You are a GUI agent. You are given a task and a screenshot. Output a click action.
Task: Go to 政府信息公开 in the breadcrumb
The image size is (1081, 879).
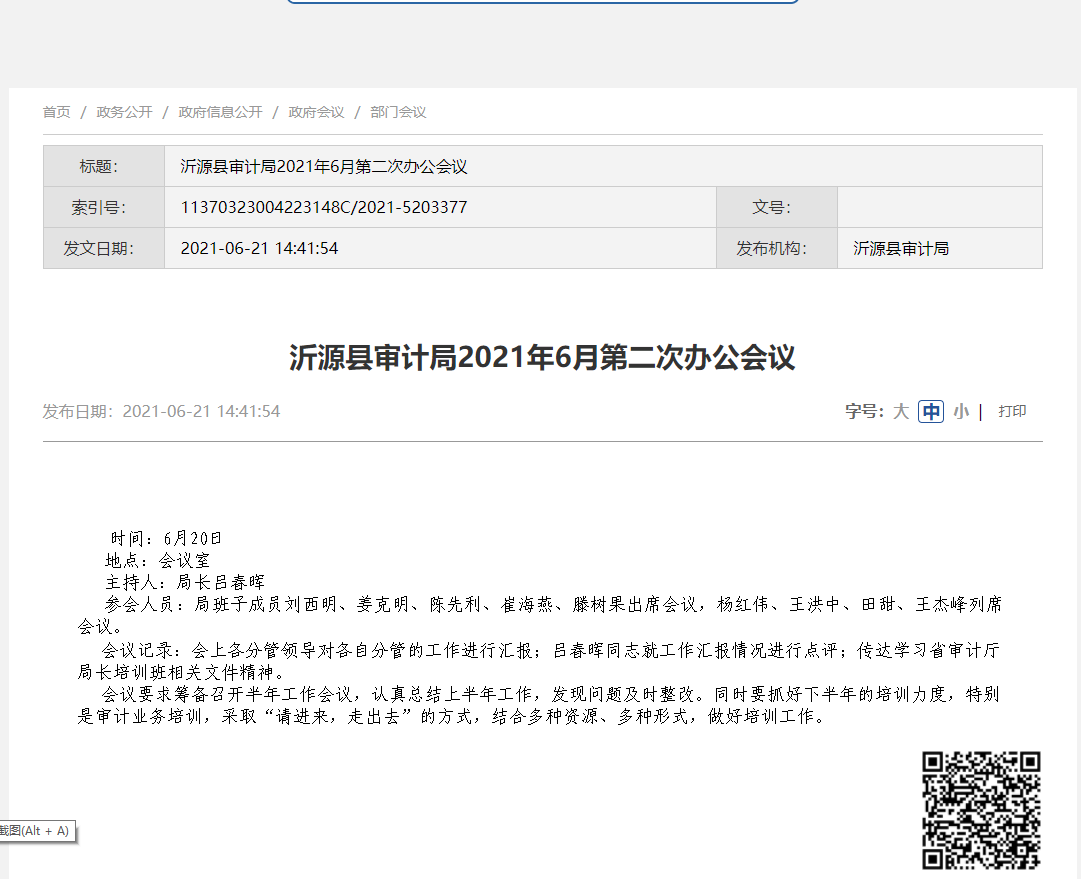[x=220, y=112]
